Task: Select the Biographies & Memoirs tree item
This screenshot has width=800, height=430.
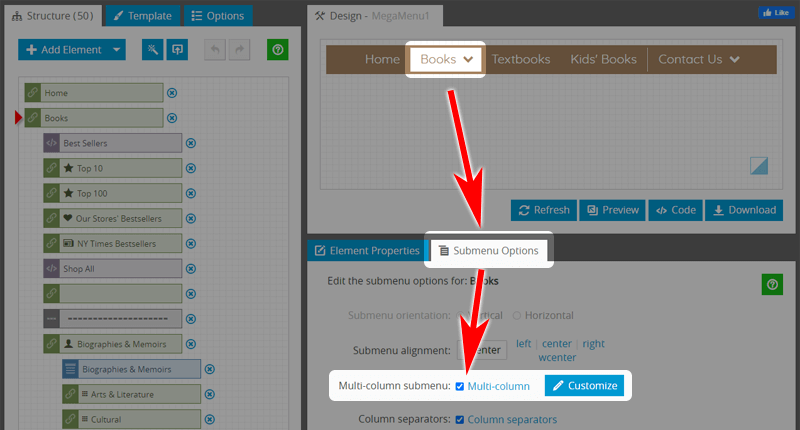Action: coord(130,369)
